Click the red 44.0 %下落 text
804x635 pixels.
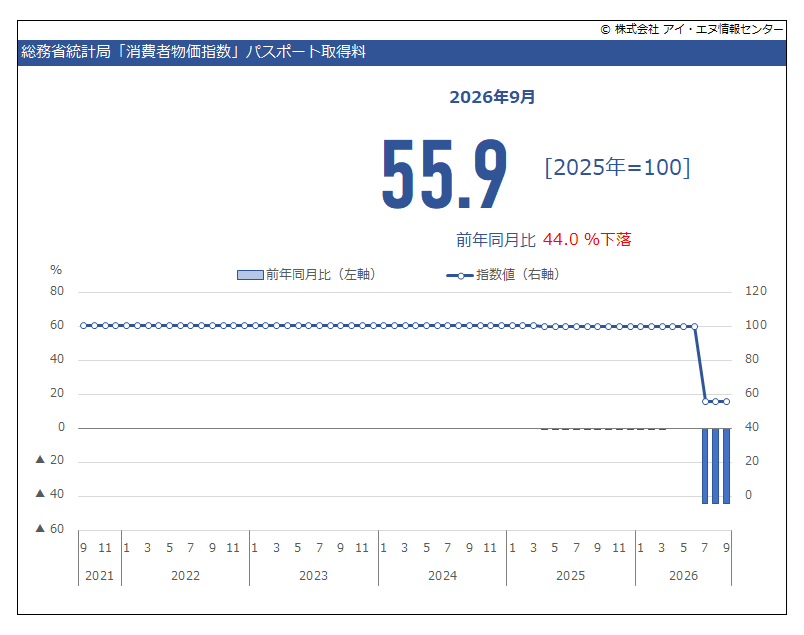(x=587, y=239)
